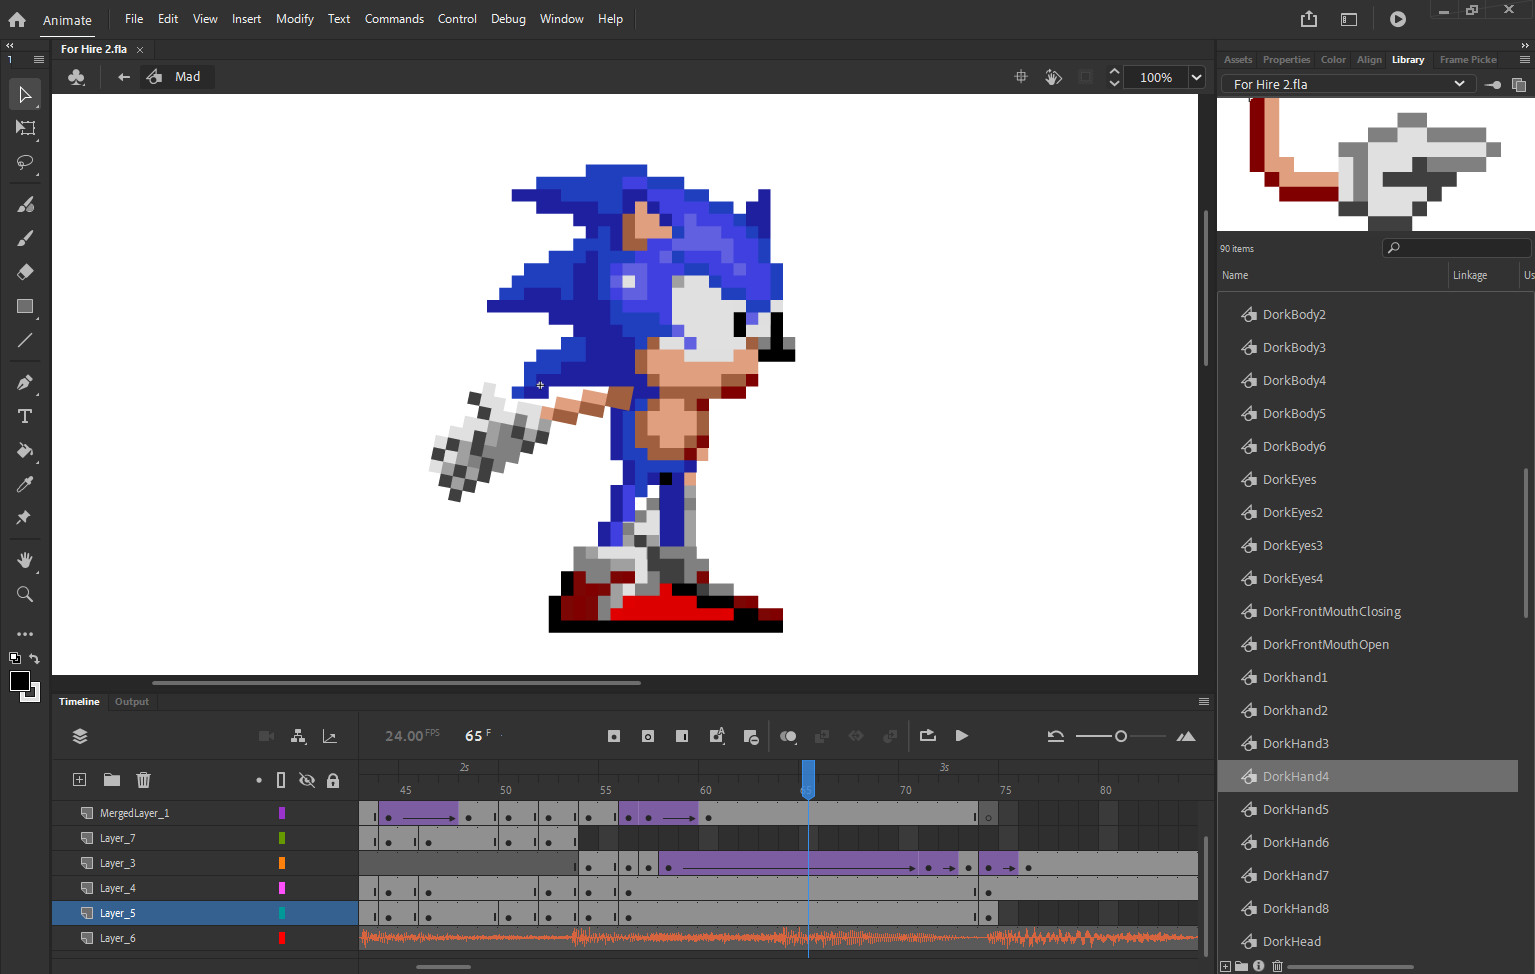Open the library document dropdown showing For Hire 2.fla
1535x974 pixels.
click(x=1460, y=84)
